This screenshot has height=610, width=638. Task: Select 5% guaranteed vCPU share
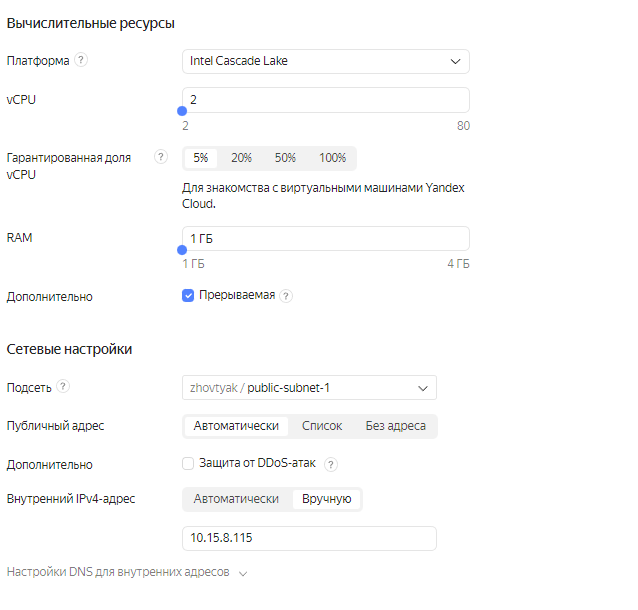point(201,158)
